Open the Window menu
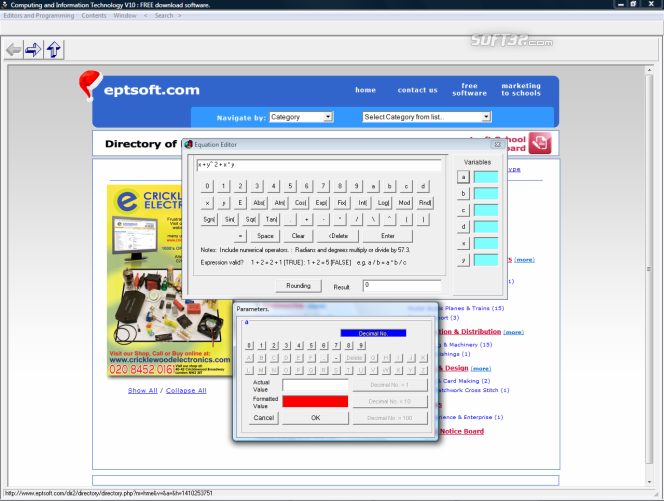Screen dimensions: 664x501 (x=124, y=16)
